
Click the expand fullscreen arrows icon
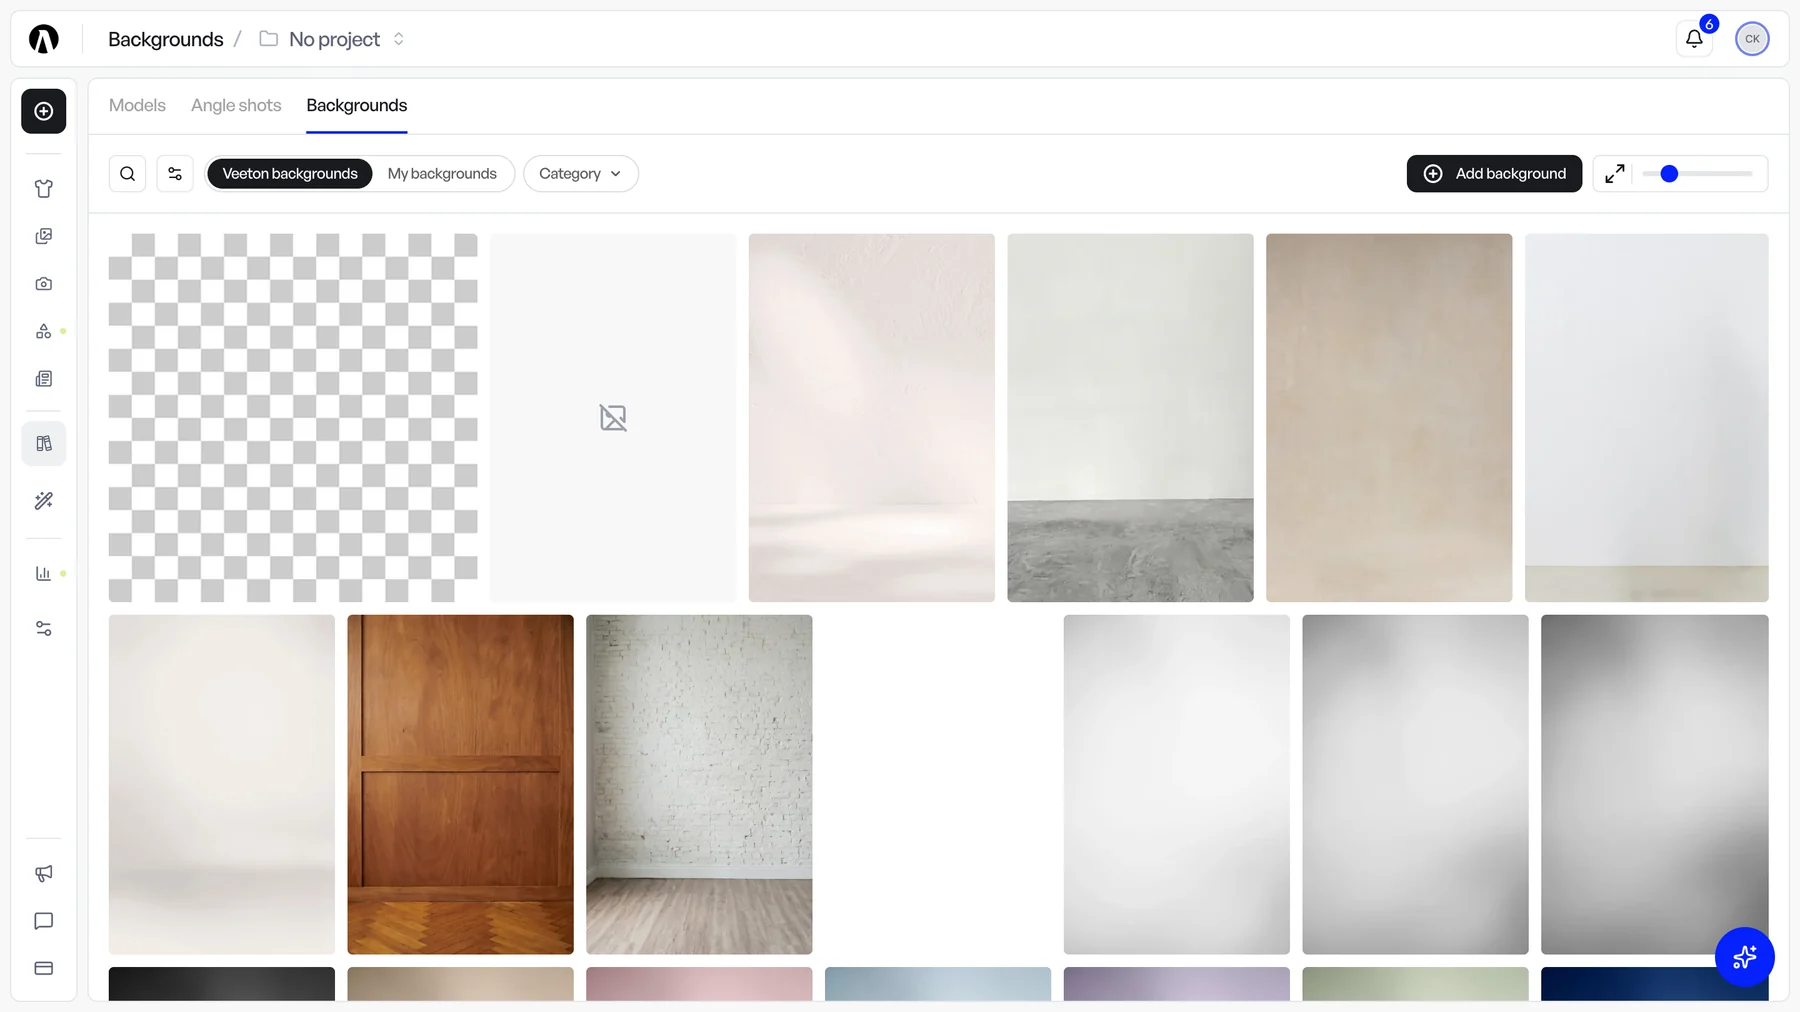click(x=1615, y=174)
